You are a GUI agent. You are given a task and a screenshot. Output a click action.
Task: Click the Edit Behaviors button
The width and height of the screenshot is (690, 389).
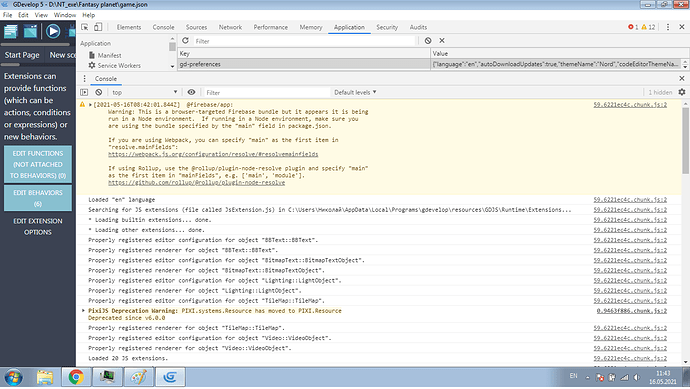tap(38, 198)
